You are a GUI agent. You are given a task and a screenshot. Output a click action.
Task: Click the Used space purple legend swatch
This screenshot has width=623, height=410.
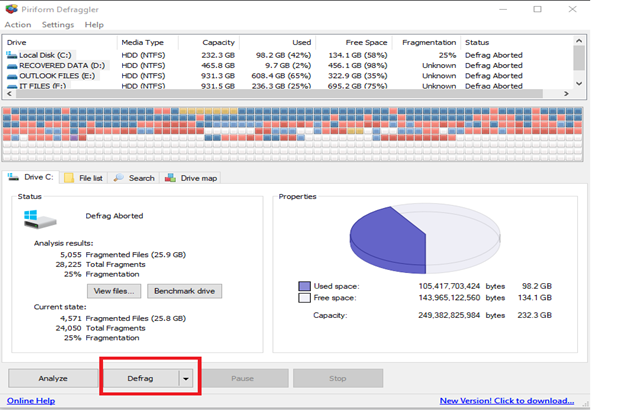[x=304, y=286]
